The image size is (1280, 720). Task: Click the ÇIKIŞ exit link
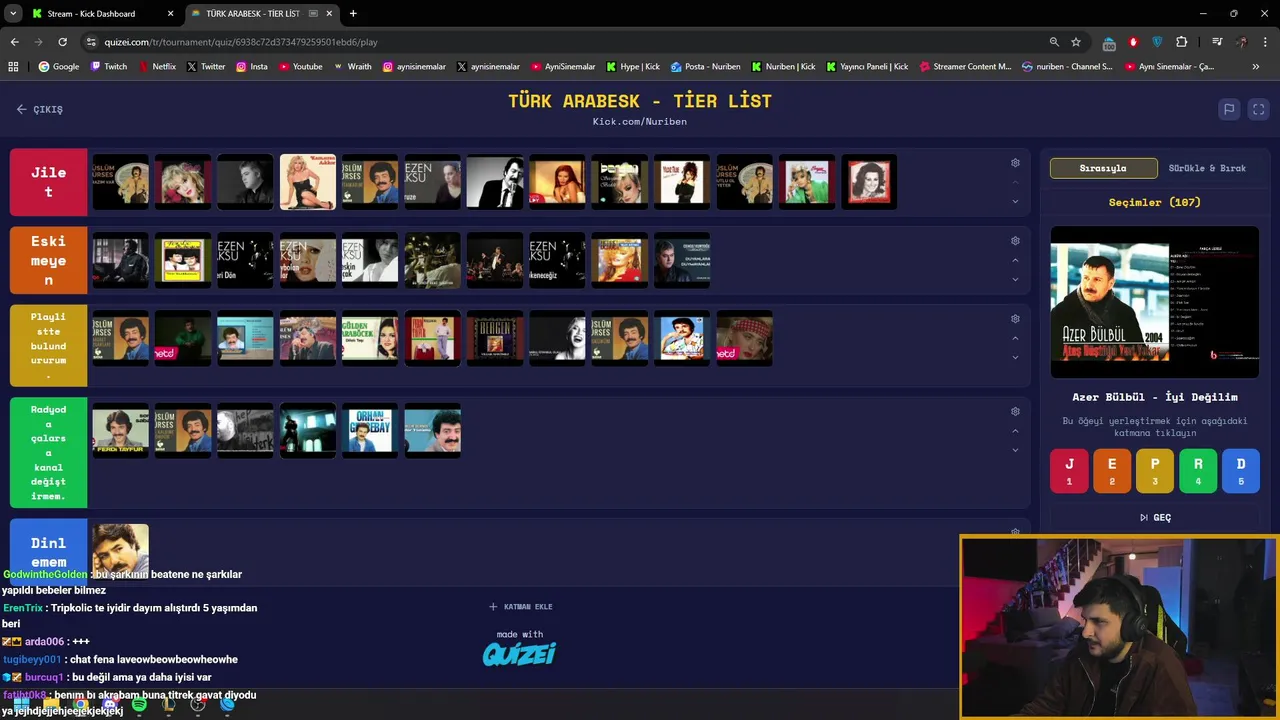(39, 109)
